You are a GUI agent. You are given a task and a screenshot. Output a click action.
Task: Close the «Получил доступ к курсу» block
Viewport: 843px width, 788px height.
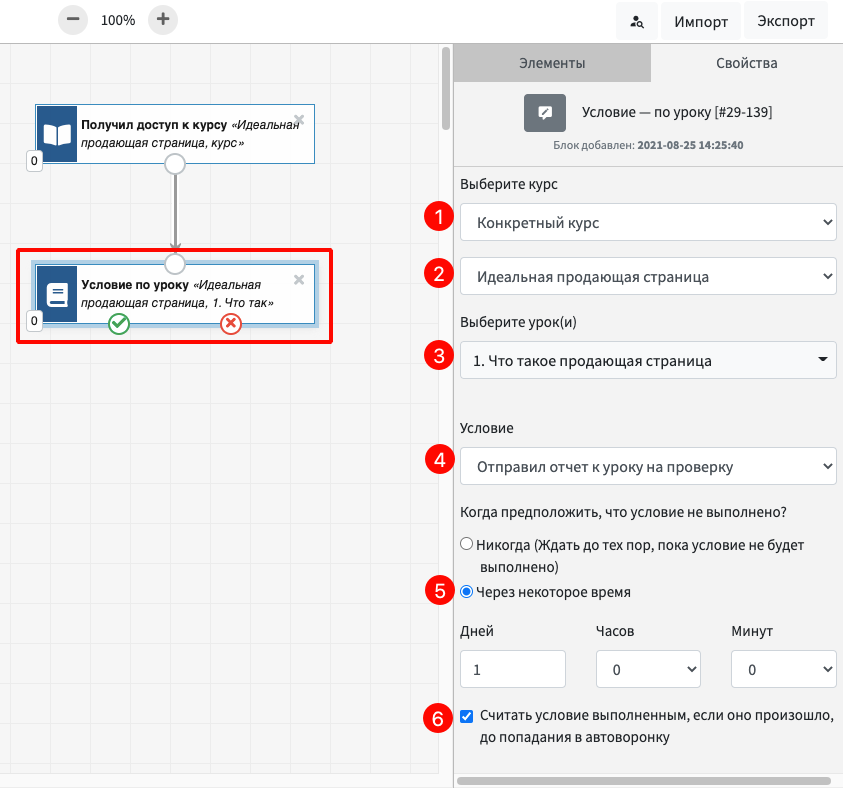(x=299, y=119)
